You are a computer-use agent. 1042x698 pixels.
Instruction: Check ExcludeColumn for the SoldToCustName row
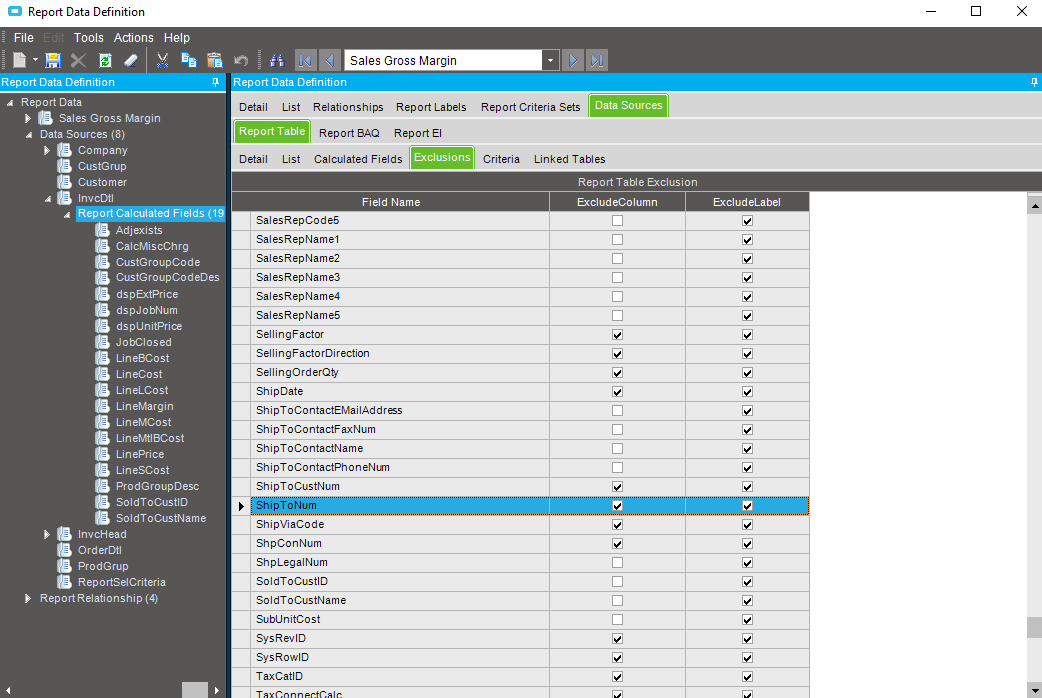tap(617, 601)
